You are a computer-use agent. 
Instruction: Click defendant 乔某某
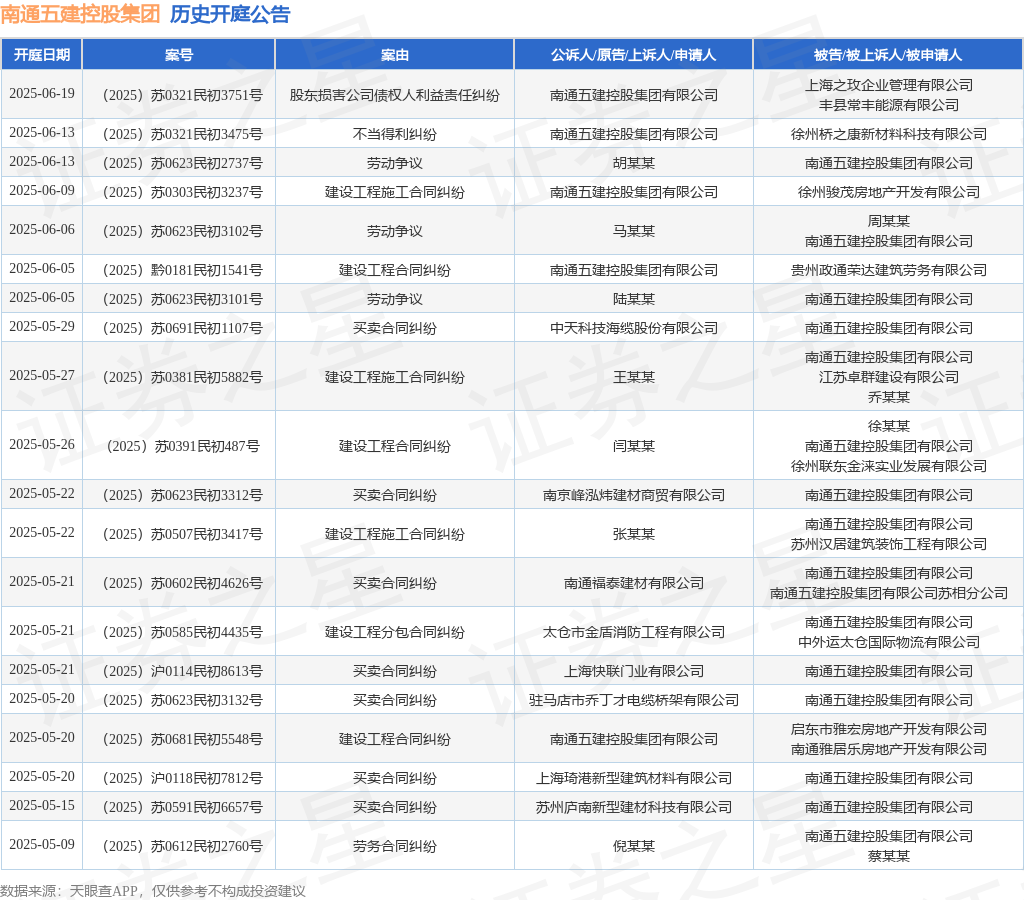(x=889, y=397)
